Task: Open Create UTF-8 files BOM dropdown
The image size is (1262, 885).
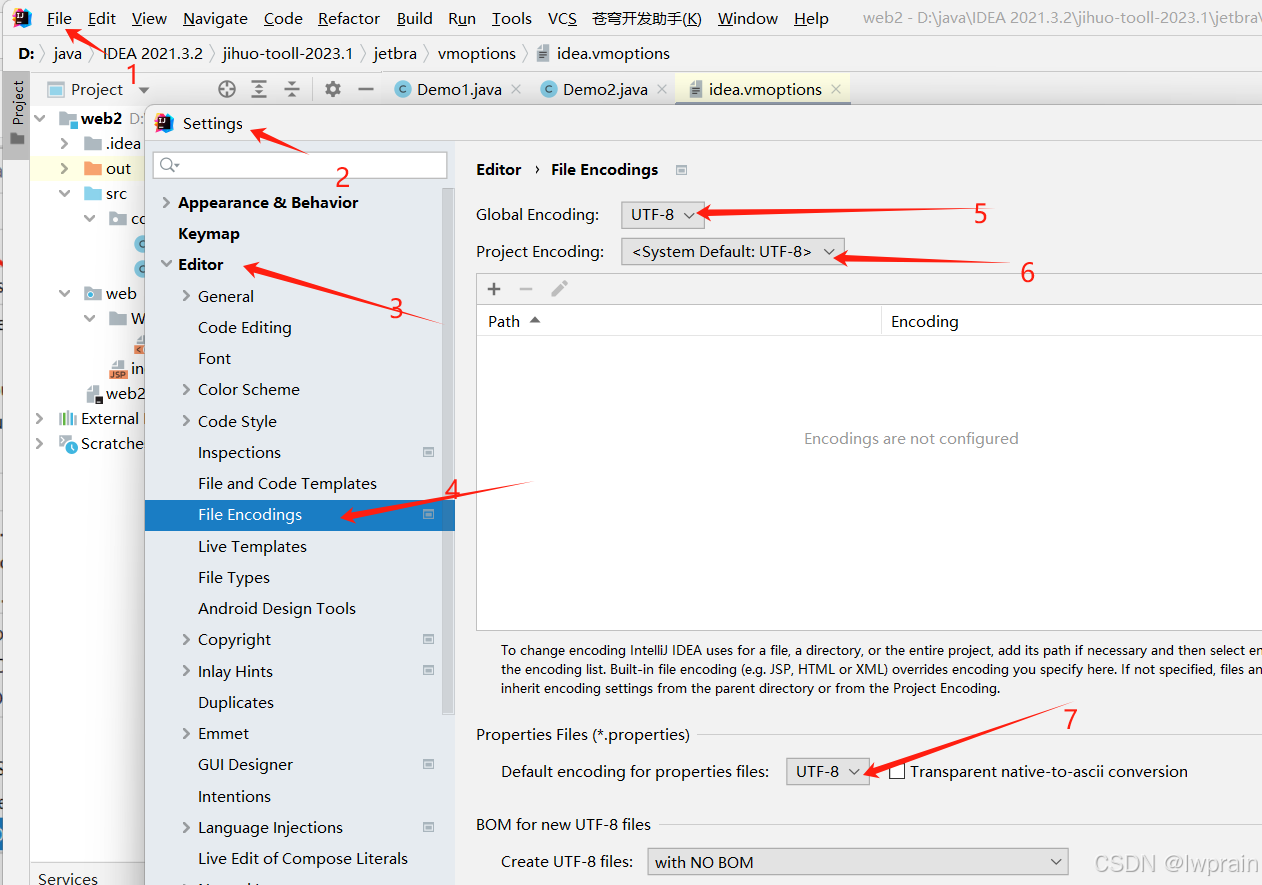Action: 858,862
